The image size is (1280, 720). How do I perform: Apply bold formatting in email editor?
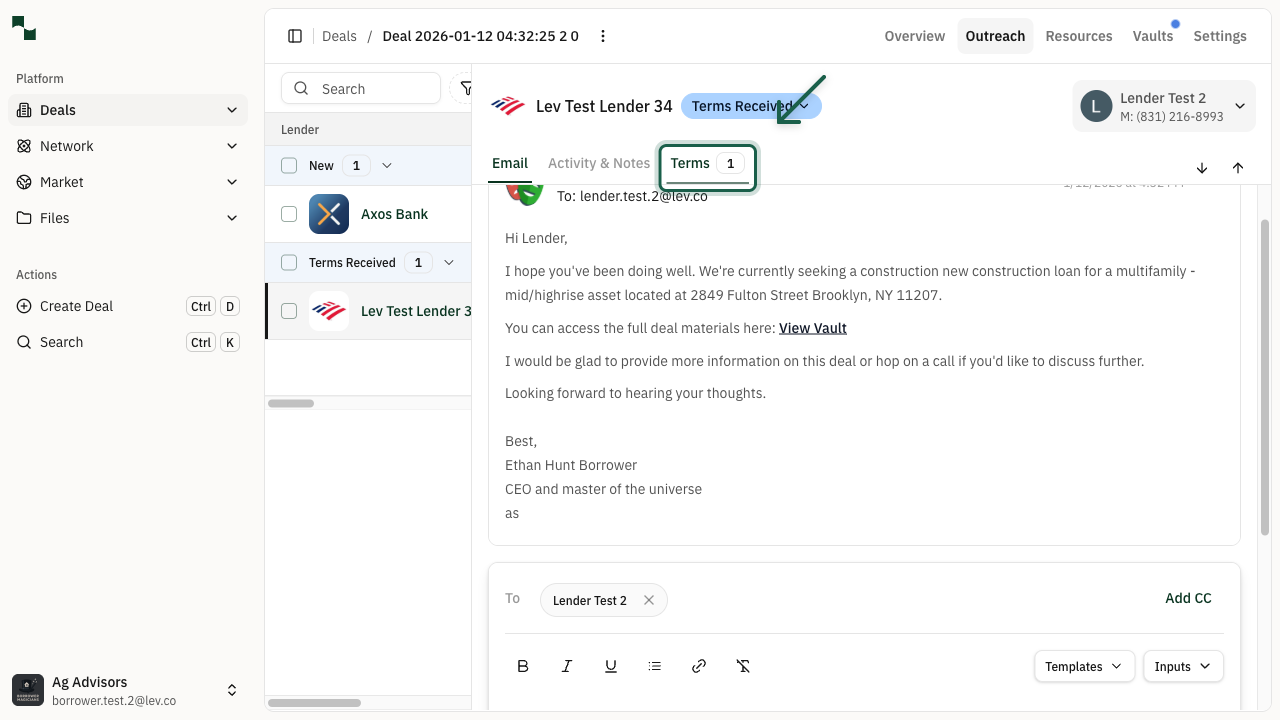point(523,666)
